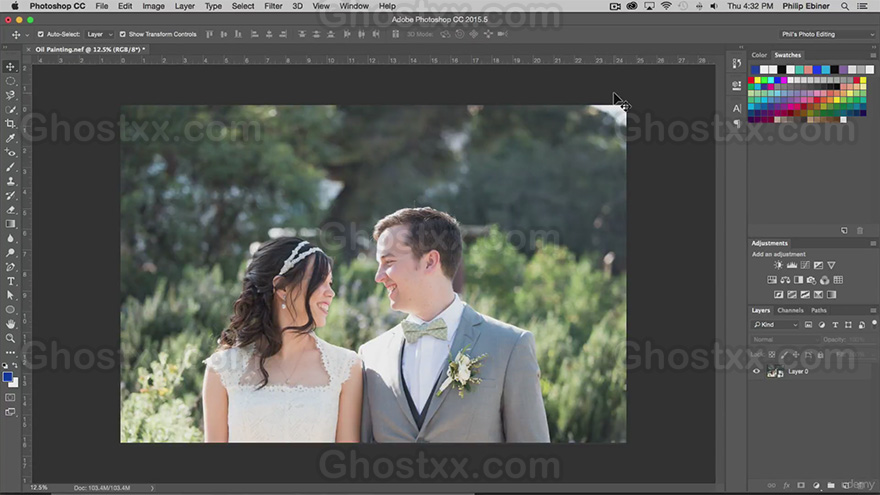Add a Levels adjustment
The width and height of the screenshot is (880, 495).
(791, 265)
